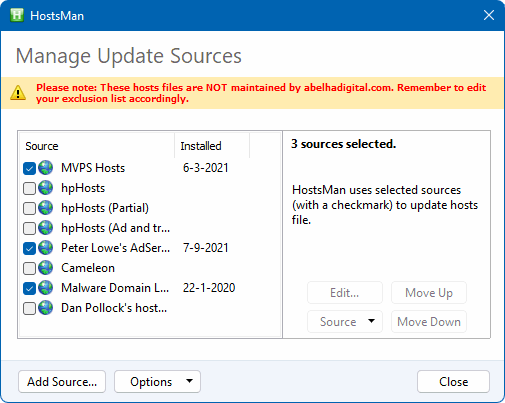Open the Source dropdown button
Image resolution: width=505 pixels, height=403 pixels.
[x=345, y=322]
